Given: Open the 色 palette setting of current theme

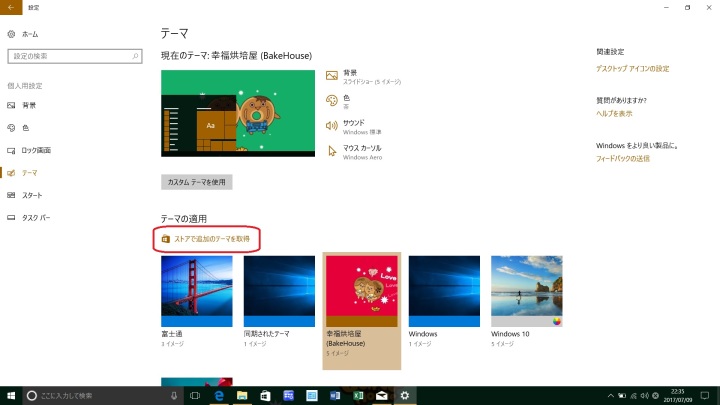Looking at the screenshot, I should [338, 101].
